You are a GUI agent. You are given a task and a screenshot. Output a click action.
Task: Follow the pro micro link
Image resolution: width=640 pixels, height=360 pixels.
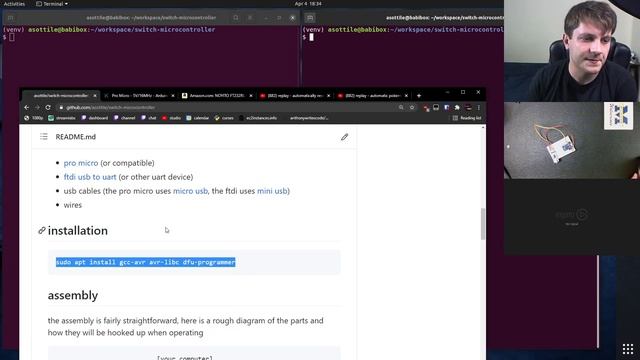[81, 163]
